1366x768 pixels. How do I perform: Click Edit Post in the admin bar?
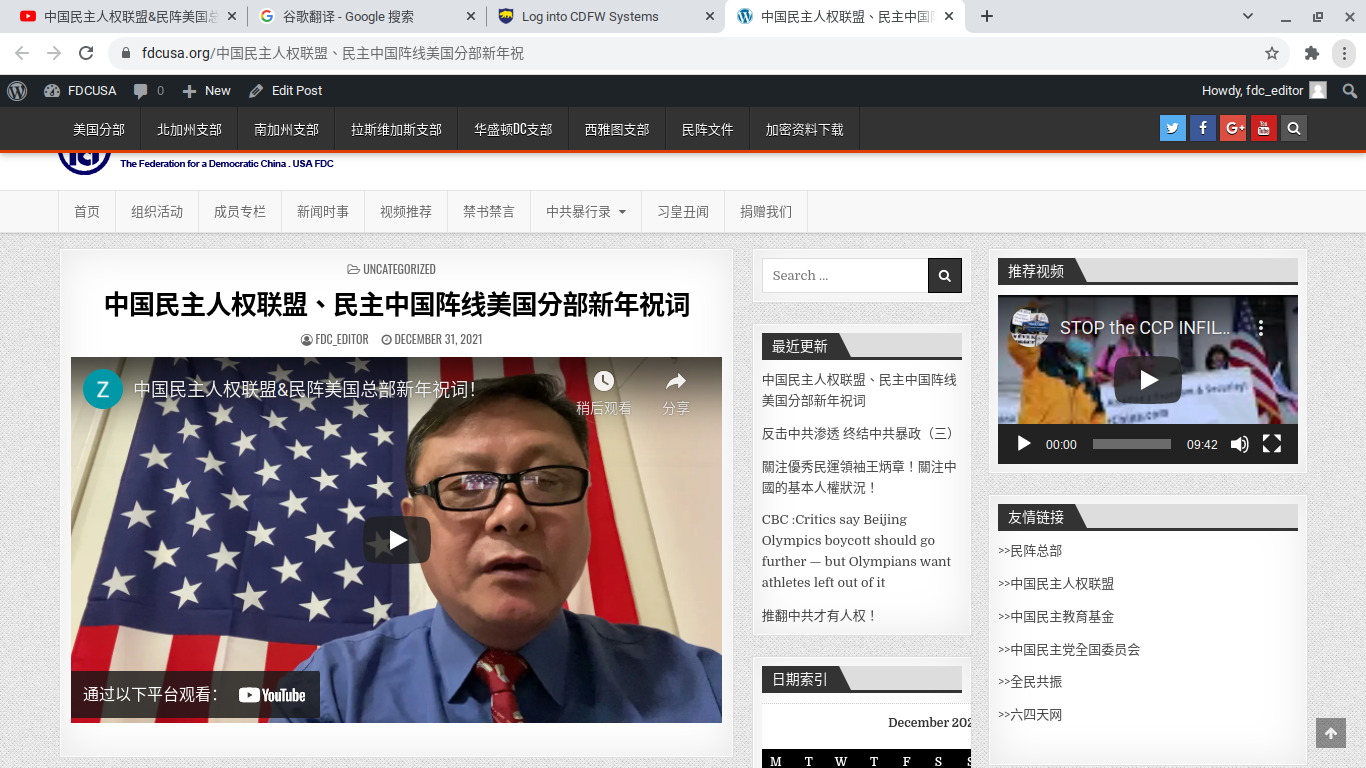[285, 90]
